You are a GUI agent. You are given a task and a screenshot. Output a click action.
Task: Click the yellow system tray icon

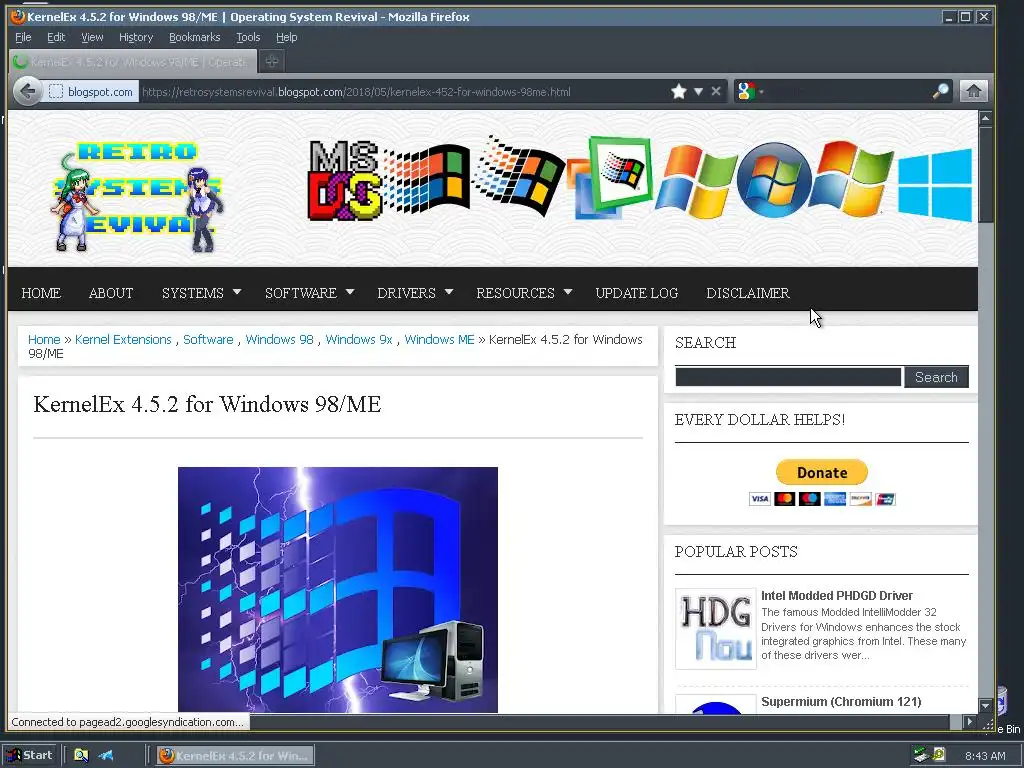(x=939, y=754)
